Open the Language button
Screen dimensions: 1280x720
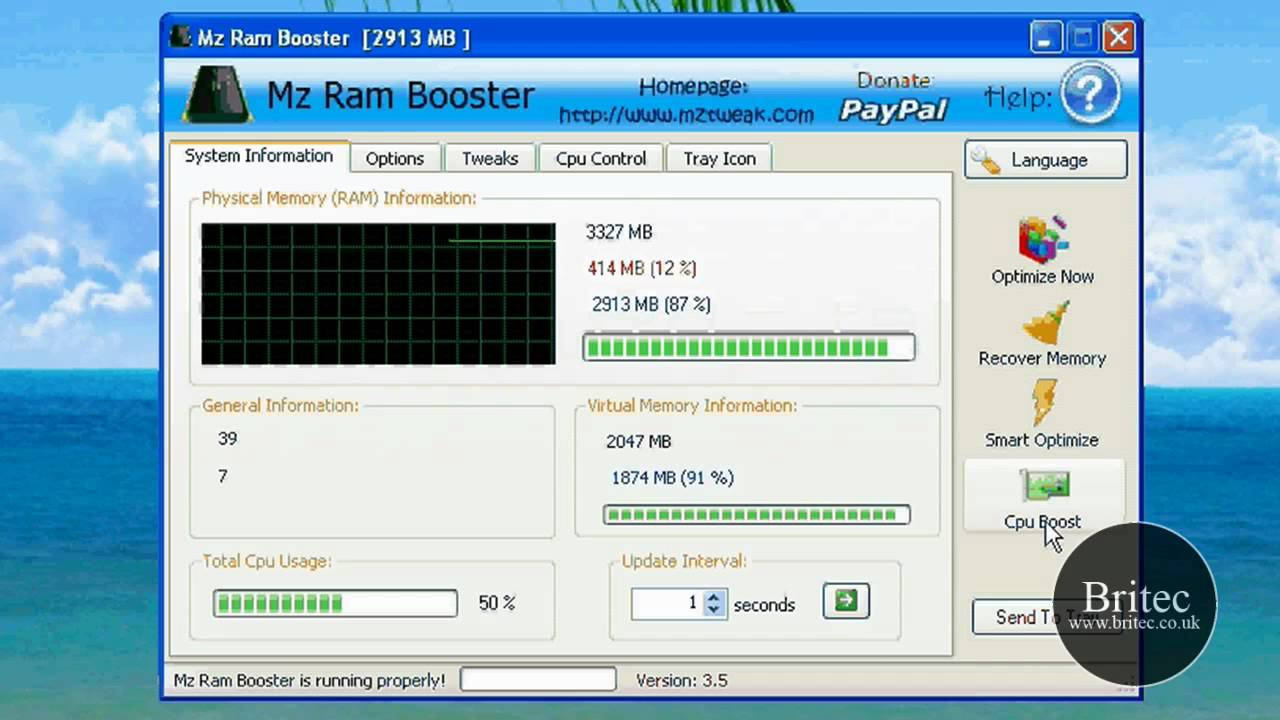click(x=1046, y=160)
